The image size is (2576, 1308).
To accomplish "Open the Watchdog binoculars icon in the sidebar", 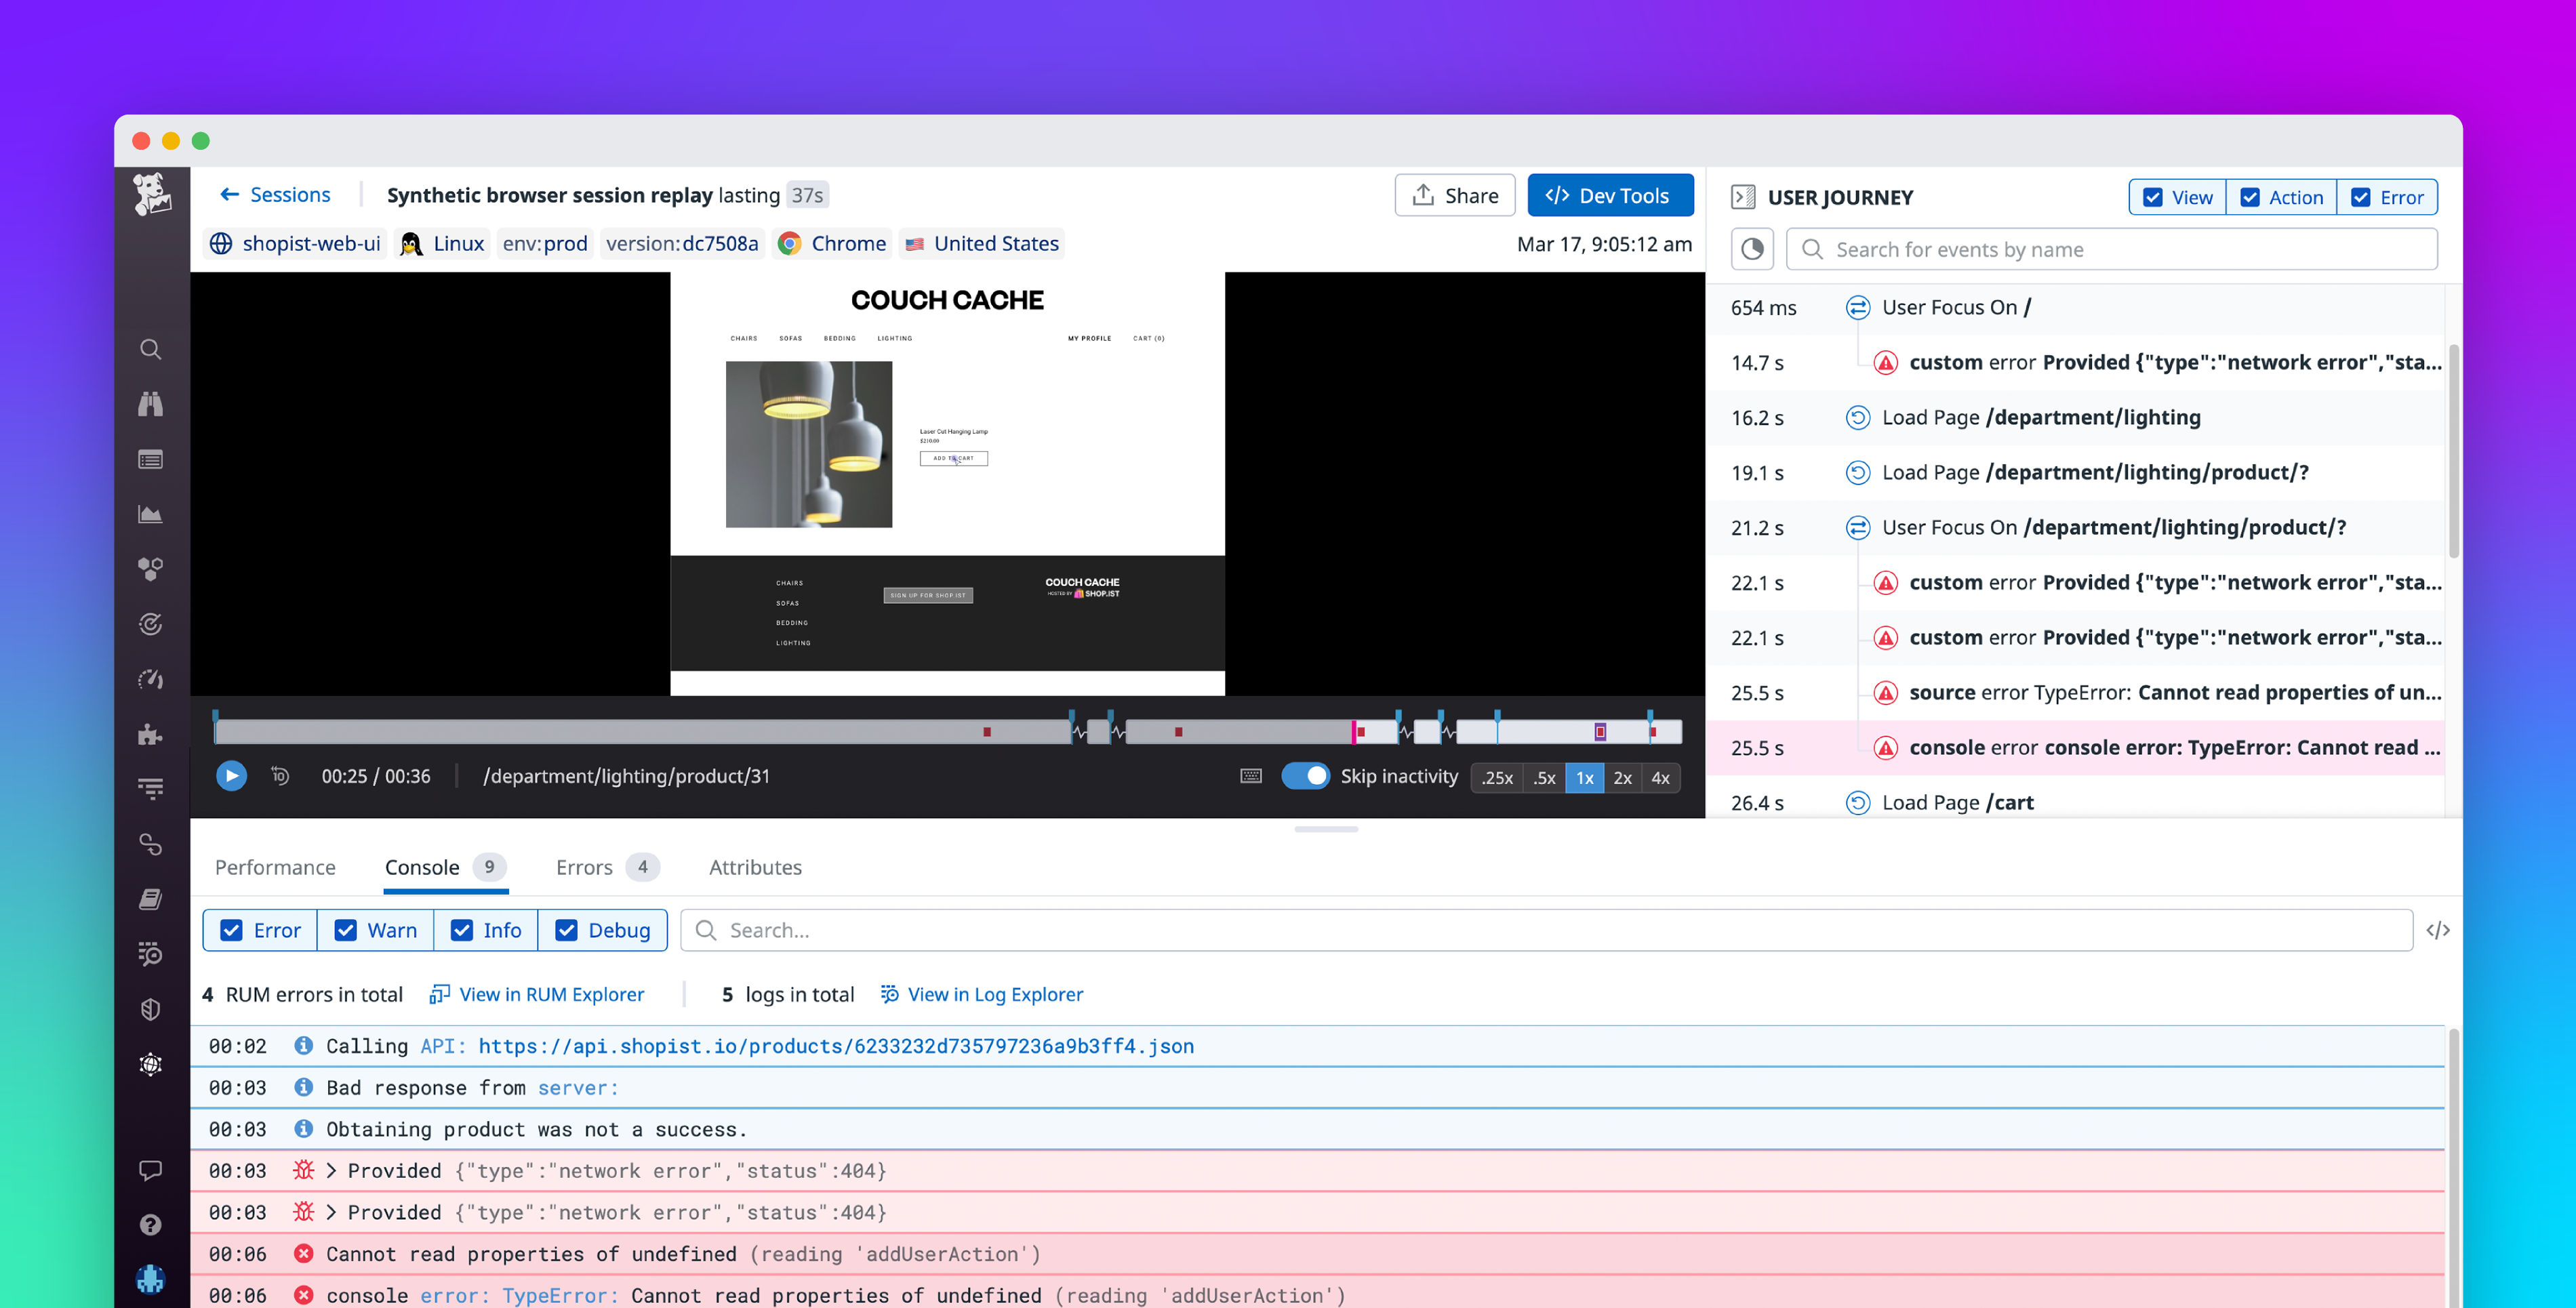I will [x=151, y=404].
